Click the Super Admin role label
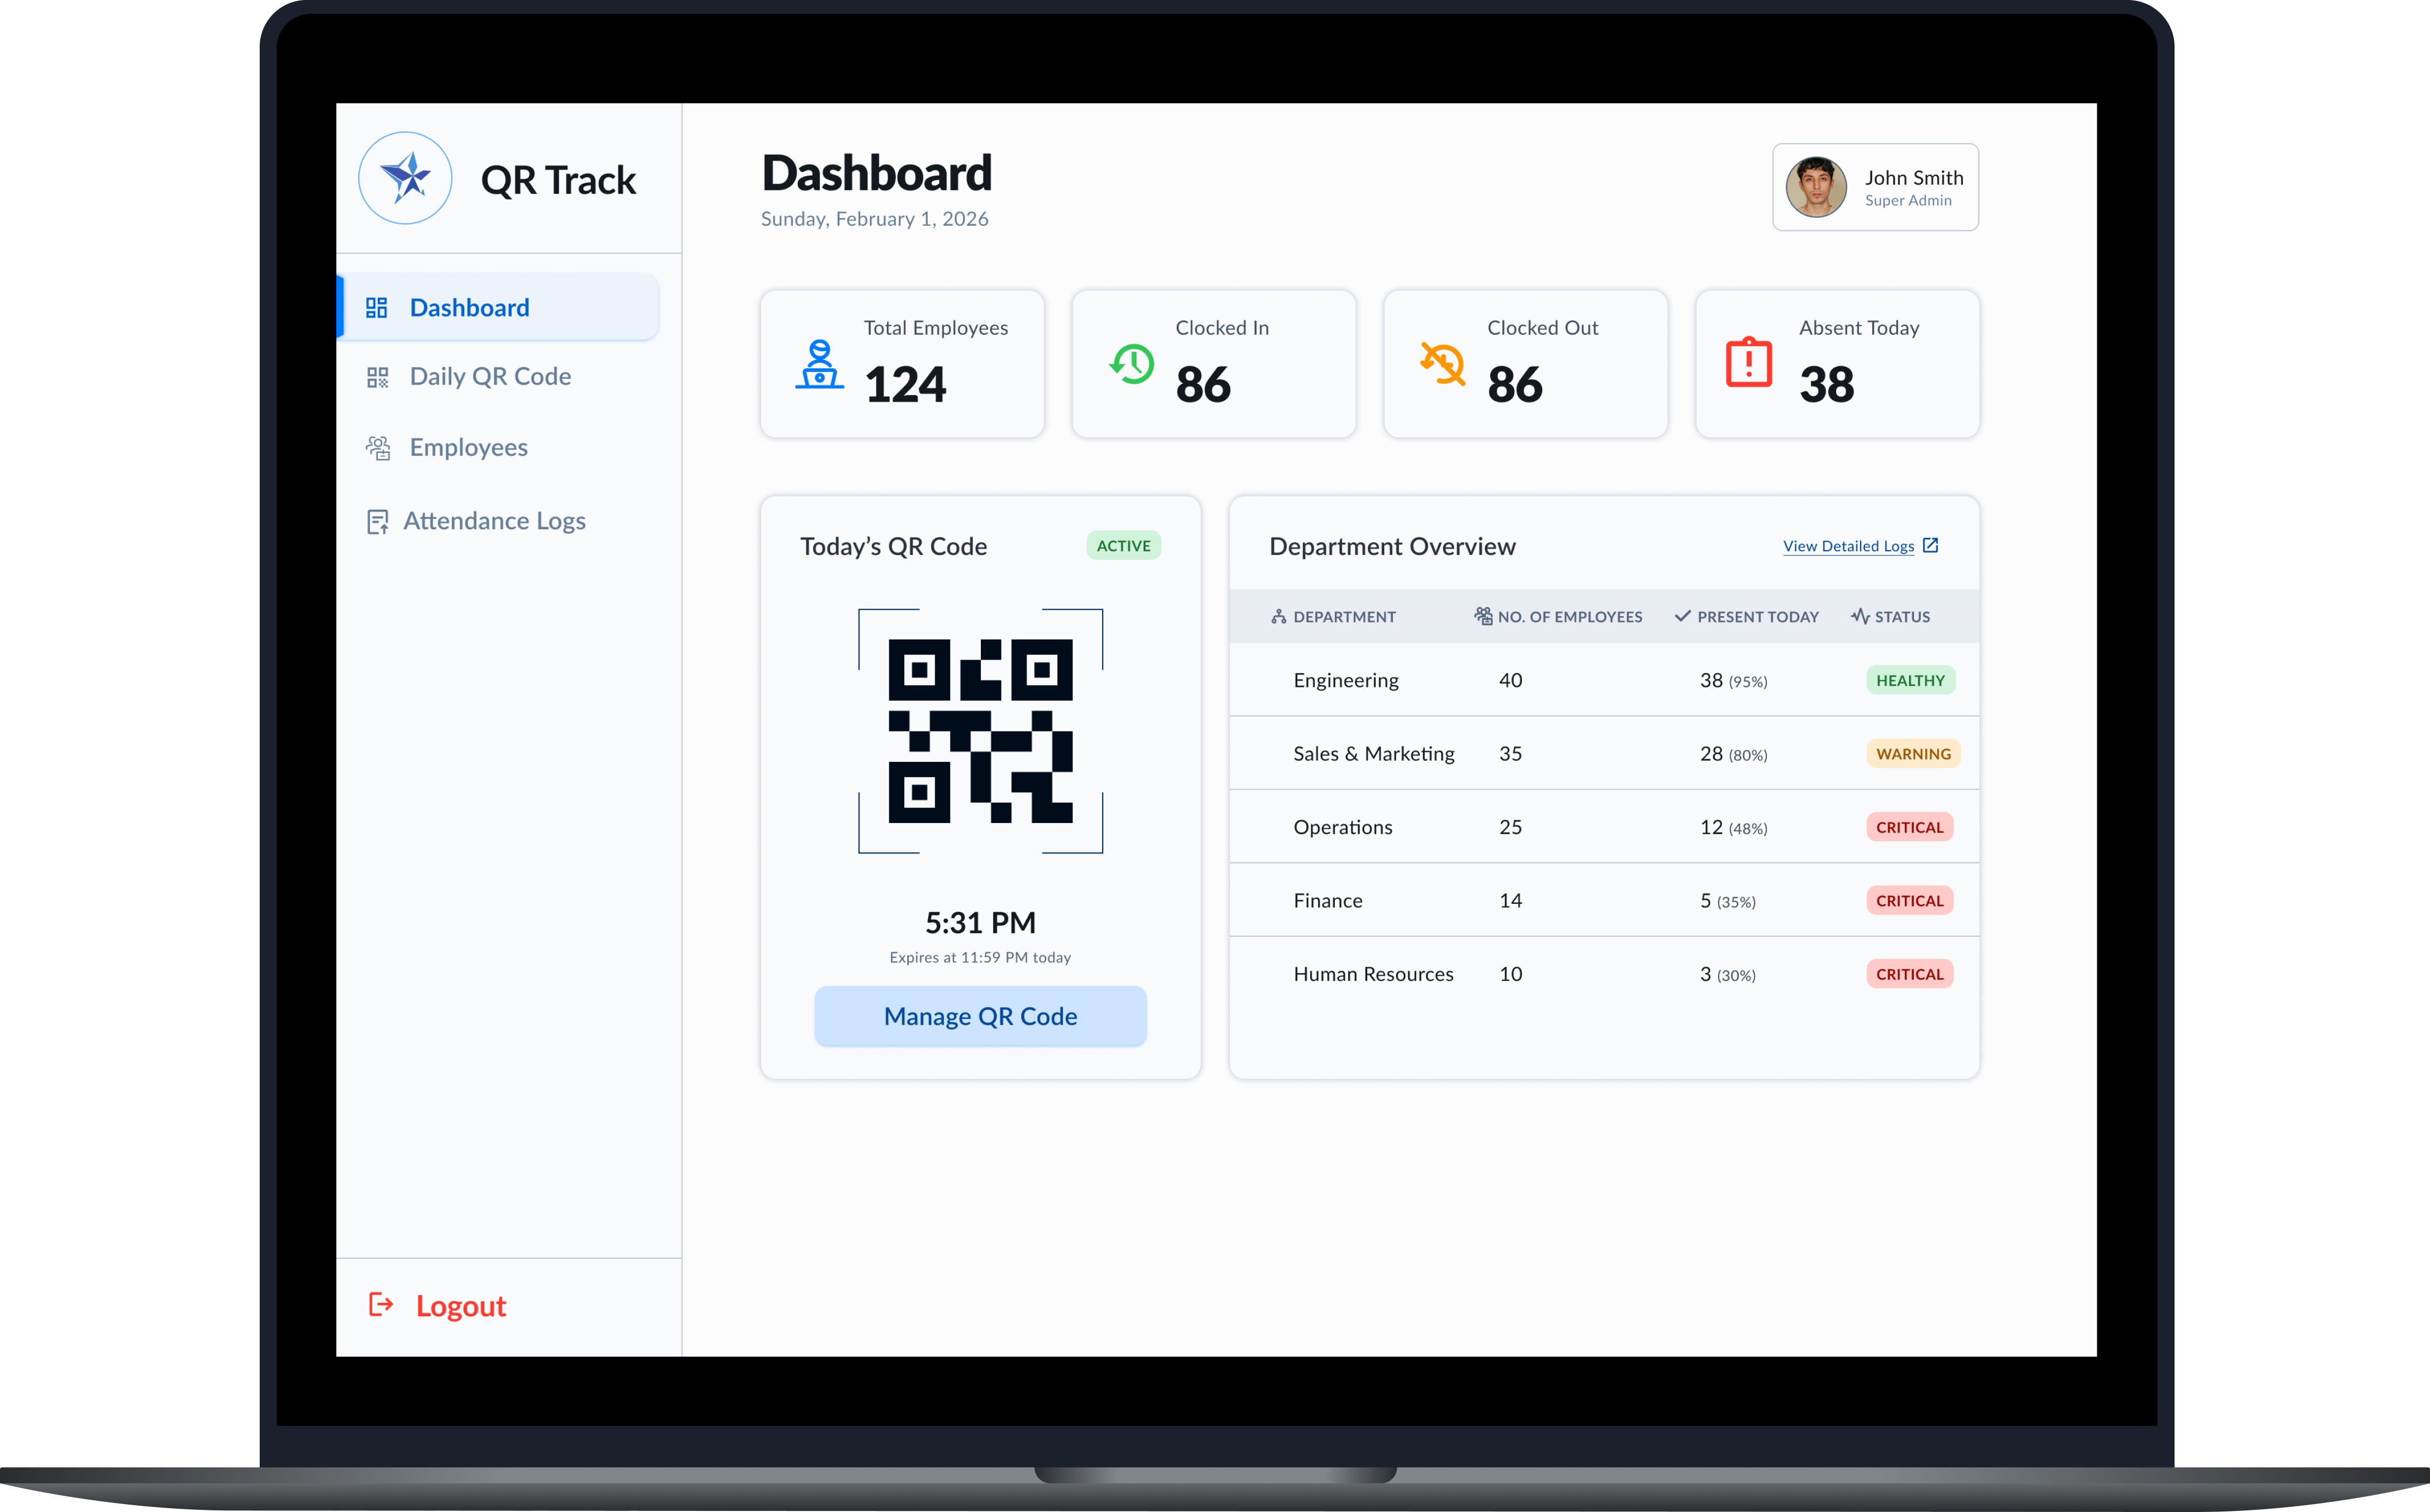This screenshot has width=2430, height=1512. pos(1908,200)
